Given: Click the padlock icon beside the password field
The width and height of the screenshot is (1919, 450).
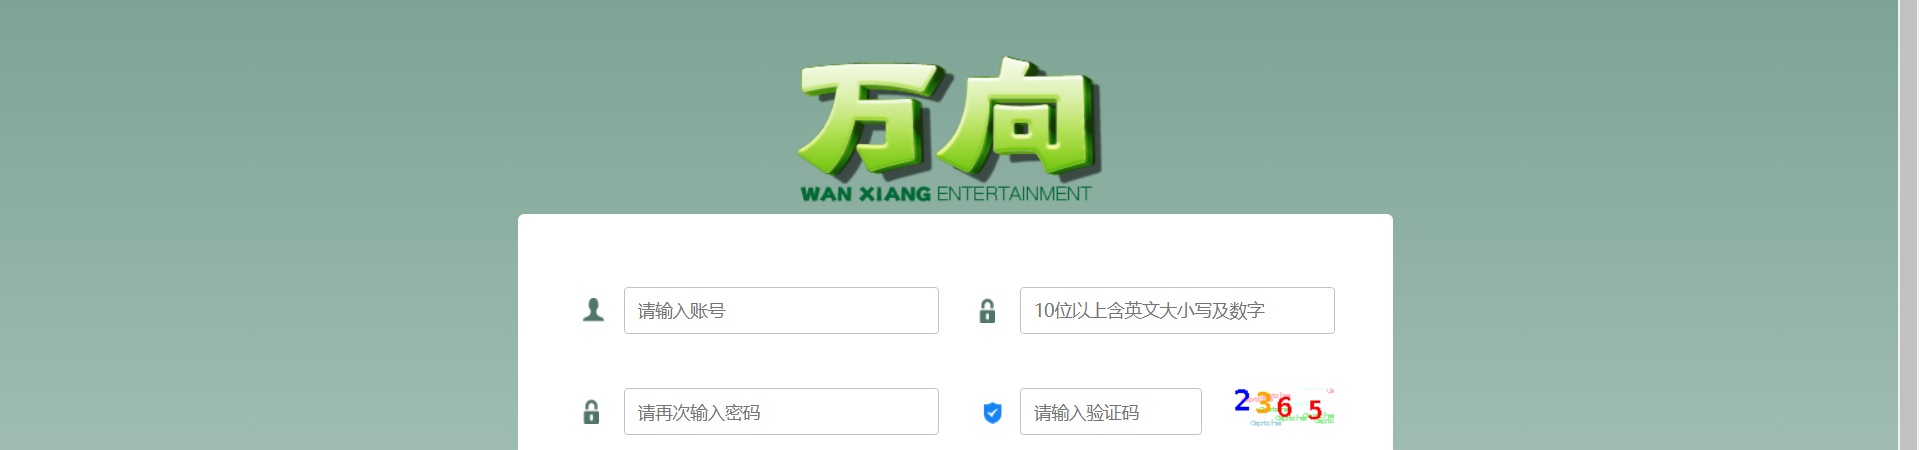Looking at the screenshot, I should click(x=987, y=311).
